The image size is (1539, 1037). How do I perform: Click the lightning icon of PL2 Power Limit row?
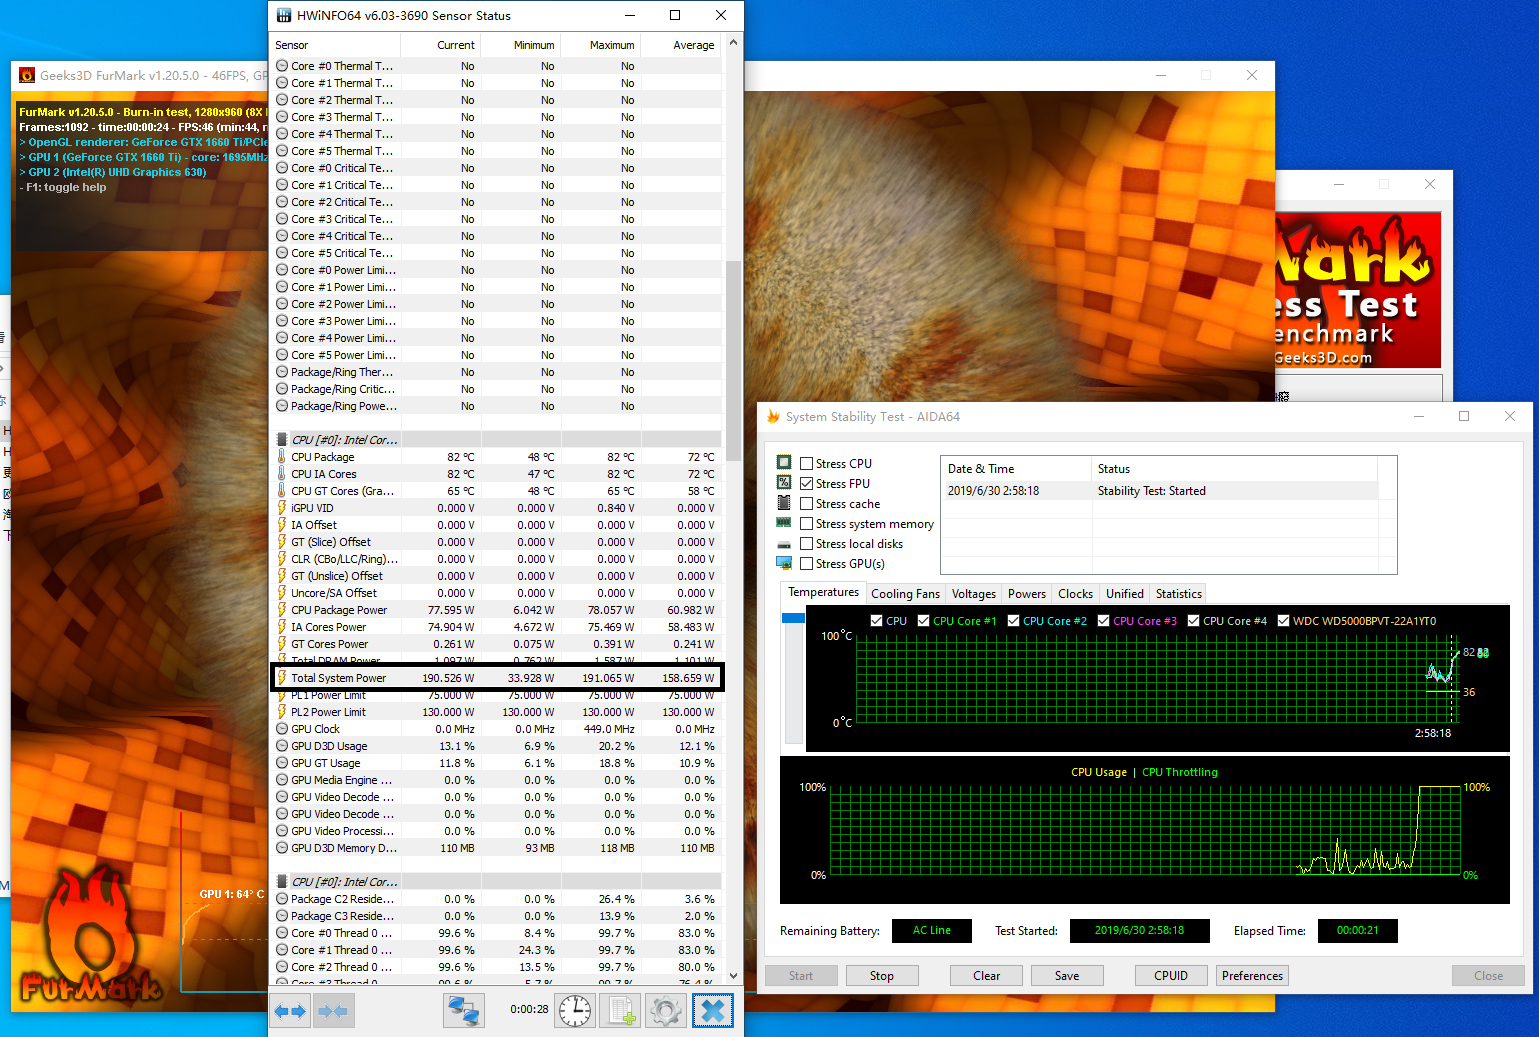coord(282,712)
